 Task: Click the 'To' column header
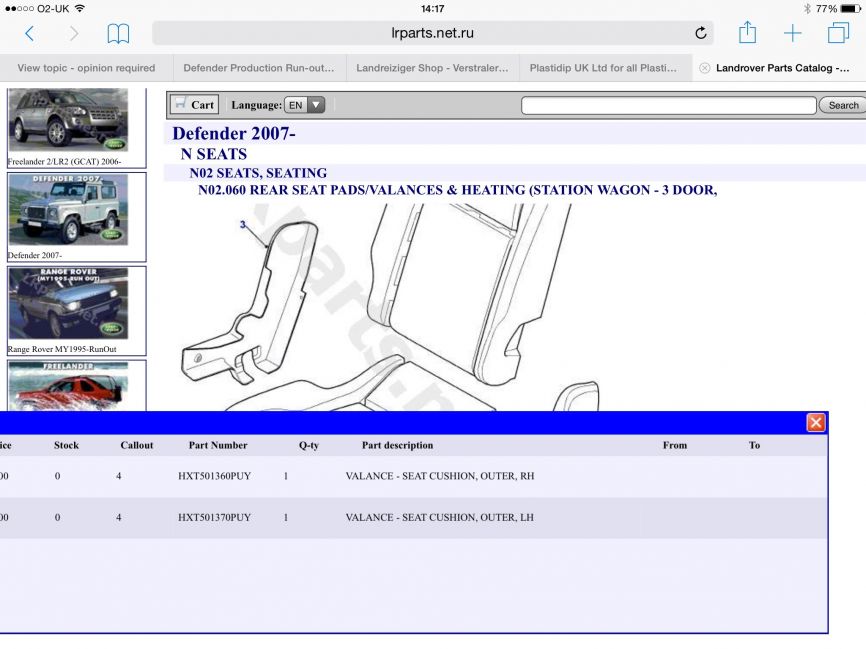(754, 445)
